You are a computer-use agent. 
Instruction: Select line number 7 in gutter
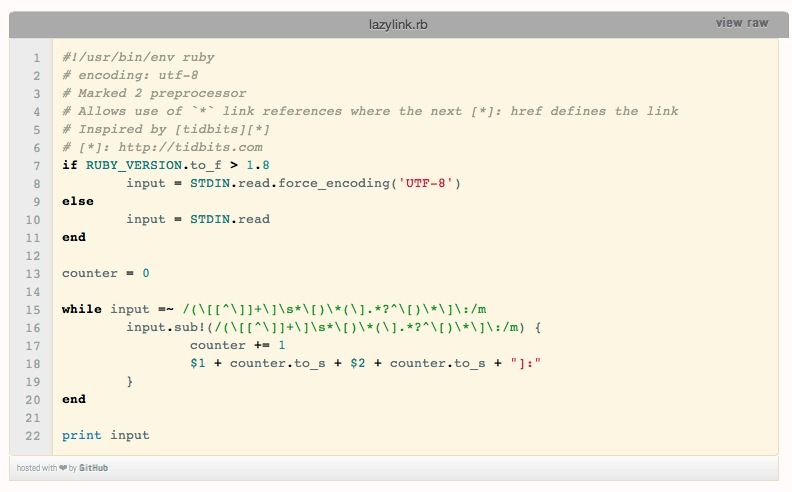(36, 166)
